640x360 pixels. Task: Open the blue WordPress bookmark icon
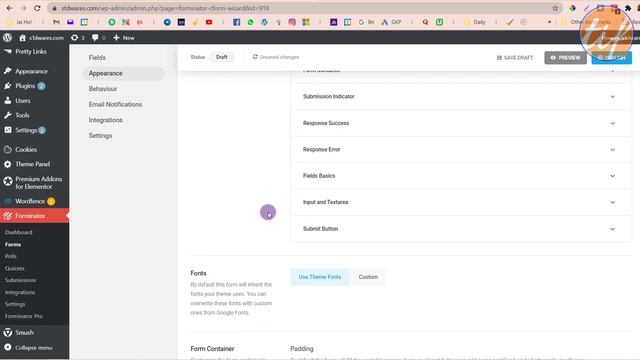point(264,22)
